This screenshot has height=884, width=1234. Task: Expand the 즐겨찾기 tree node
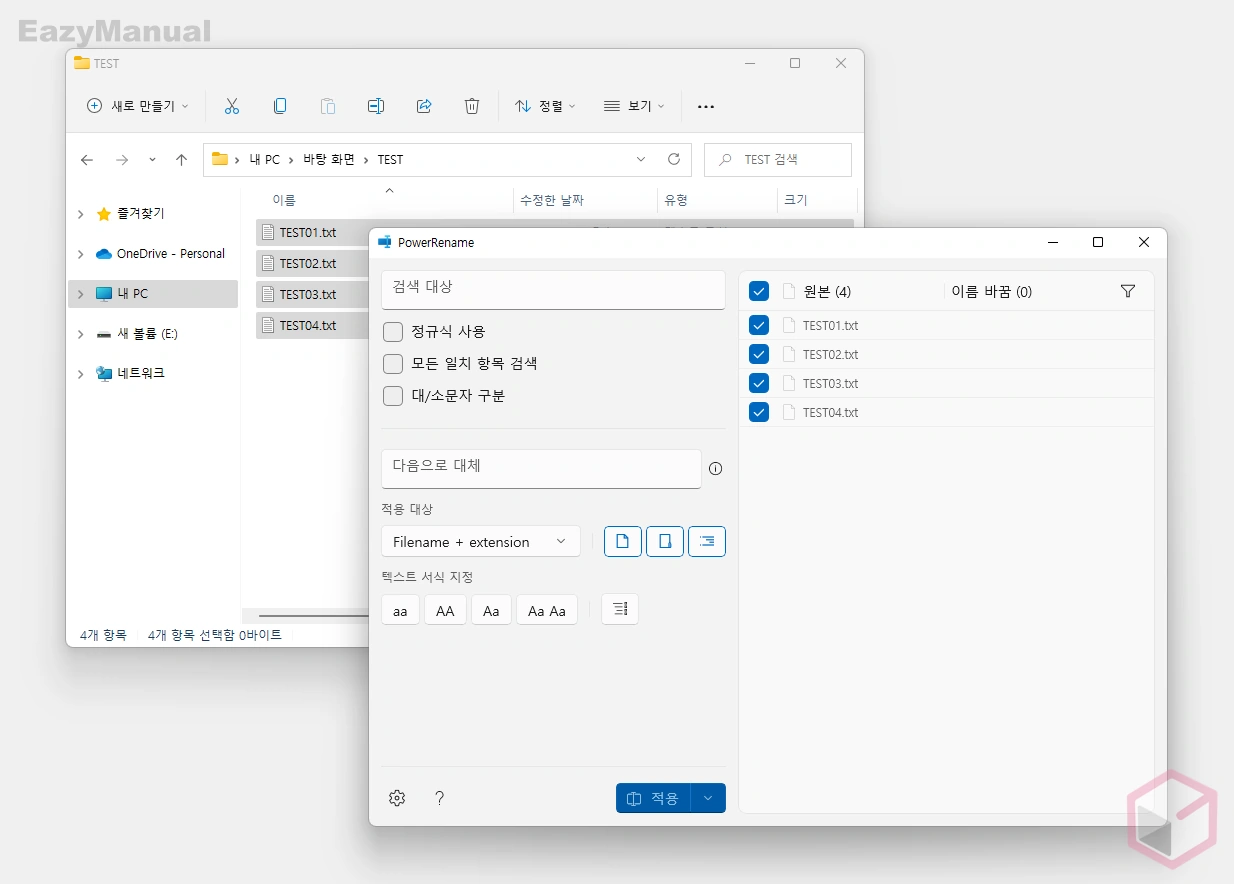coord(81,214)
